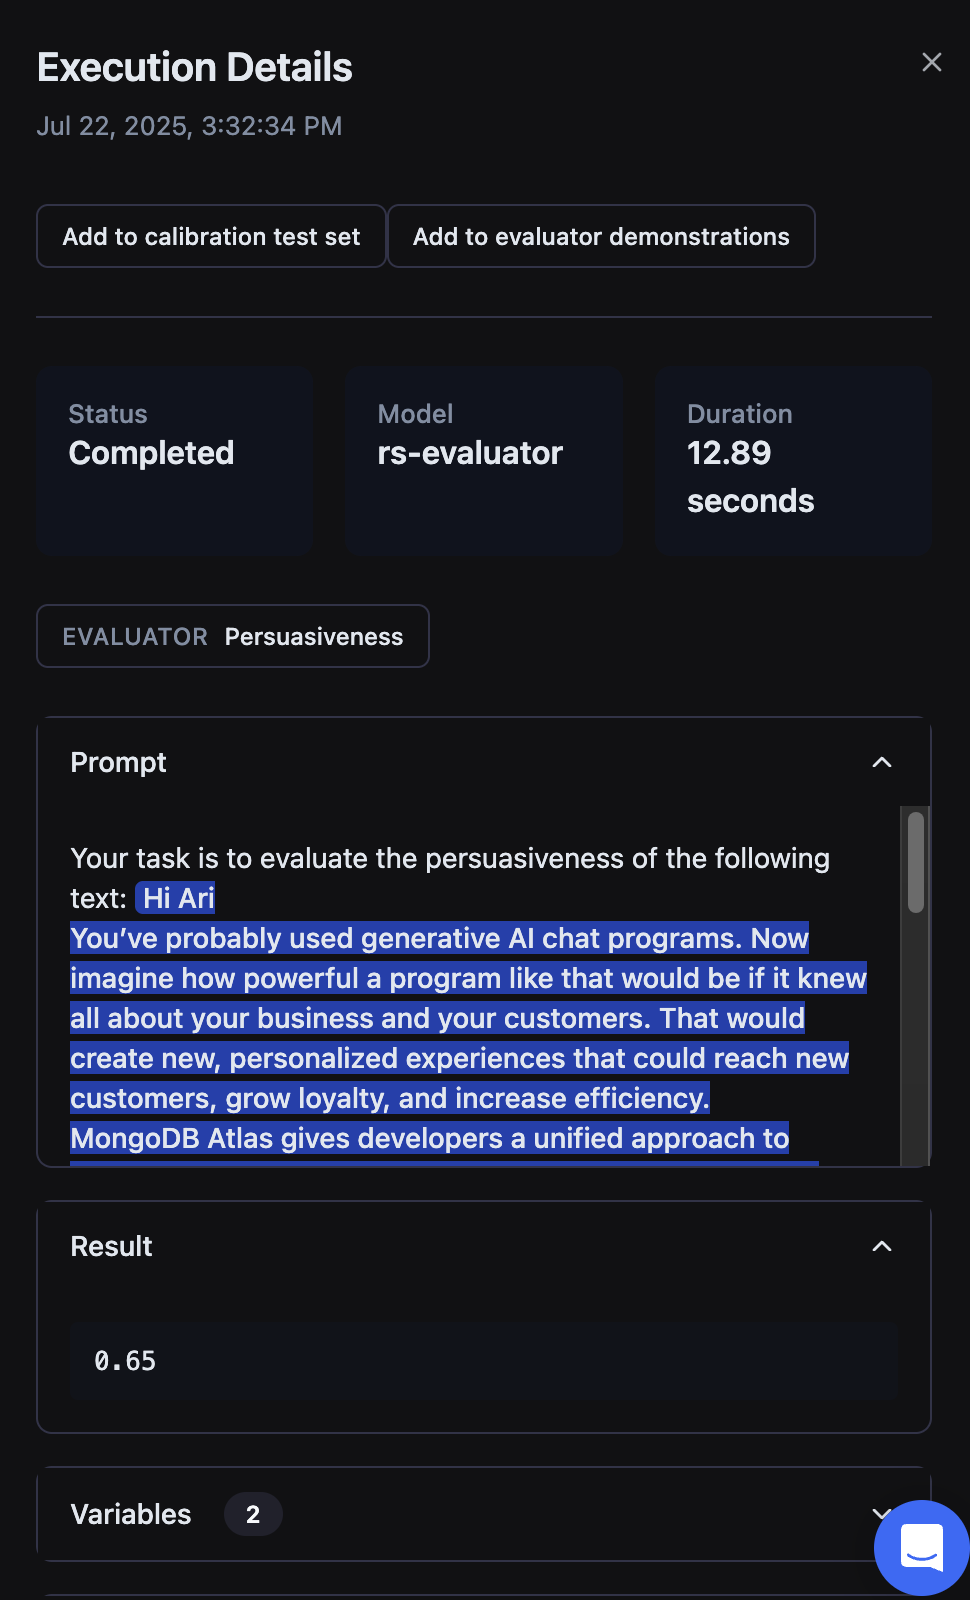The image size is (970, 1600).
Task: Click the Execution Details heading
Action: pos(195,68)
